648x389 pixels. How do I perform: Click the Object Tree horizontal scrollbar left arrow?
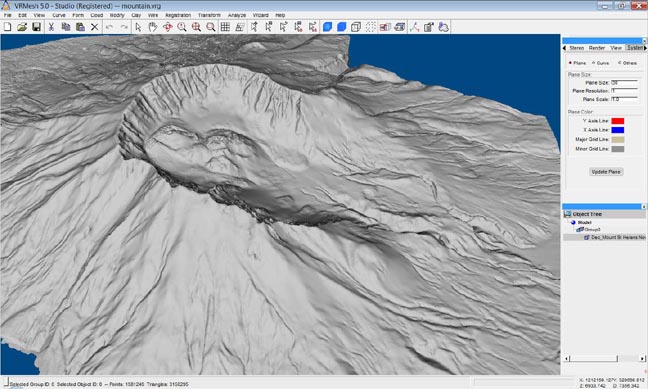567,358
